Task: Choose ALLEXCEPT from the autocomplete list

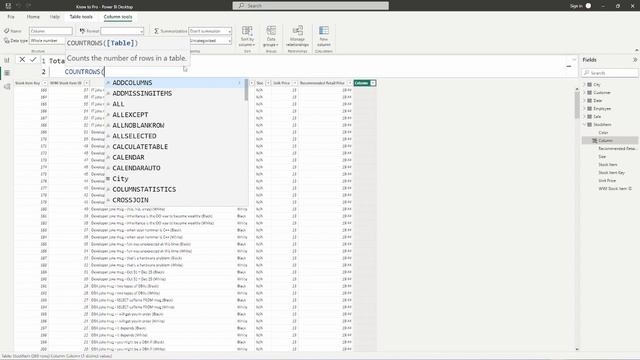Action: 176,115
